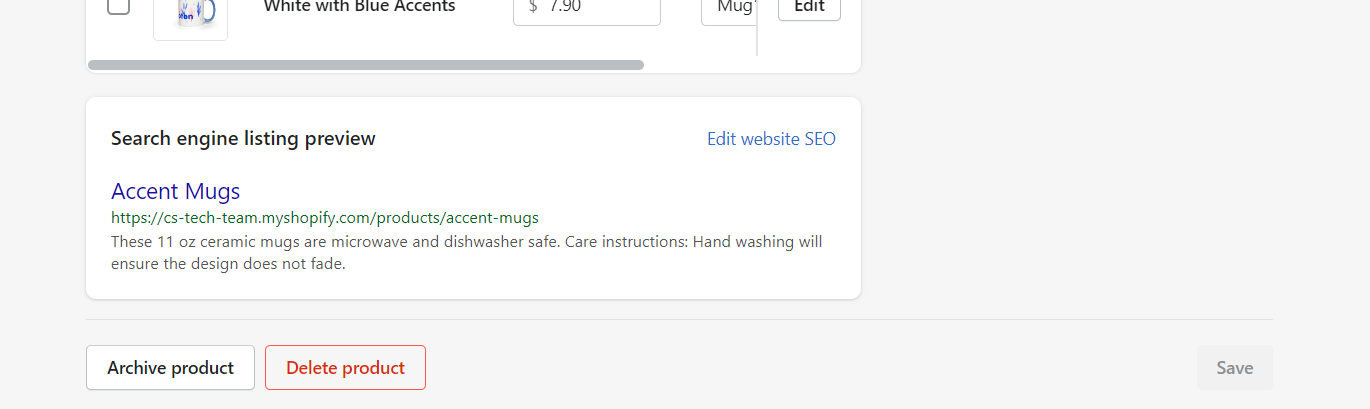Screen dimensions: 1370x409
Task: Click the Save button
Action: (x=1234, y=368)
